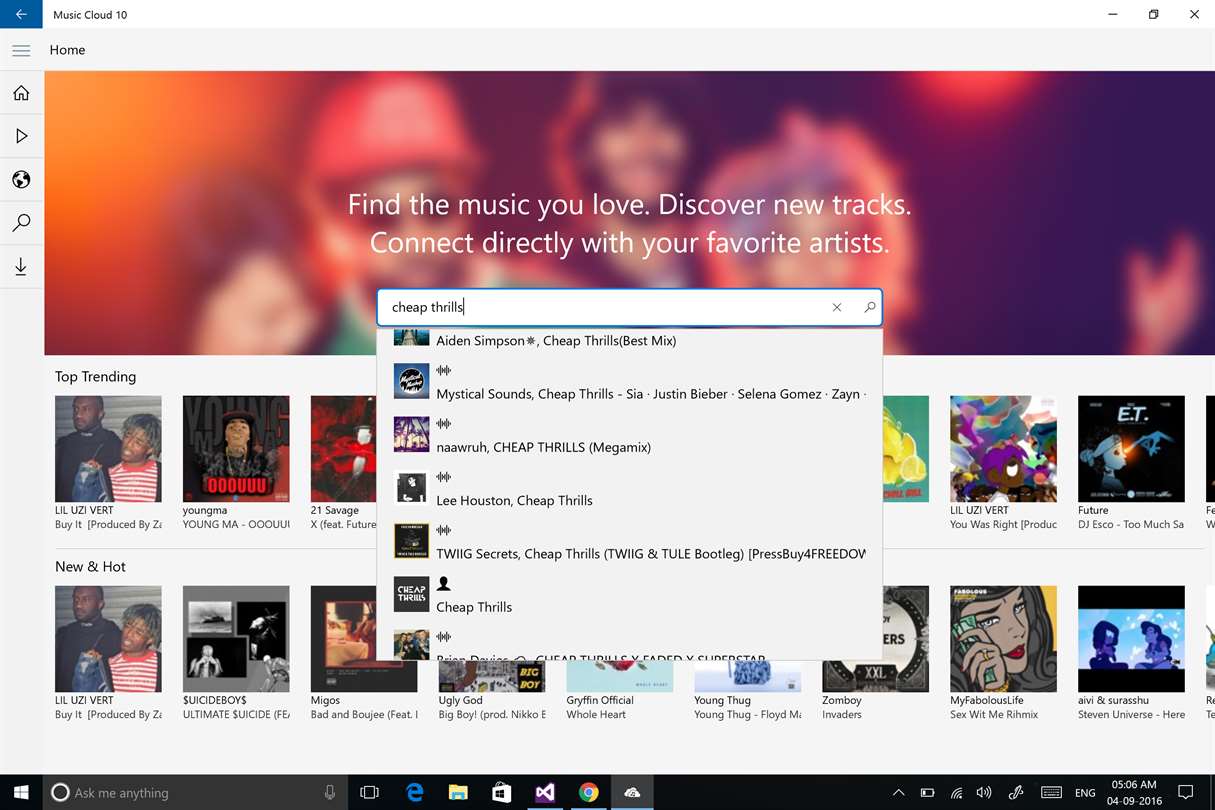Click Cortana microphone icon
This screenshot has width=1215, height=810.
(x=329, y=792)
